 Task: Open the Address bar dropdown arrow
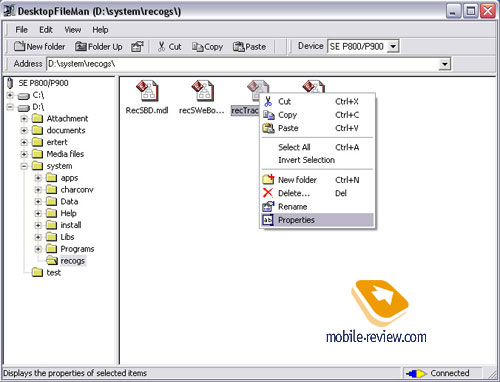point(444,64)
